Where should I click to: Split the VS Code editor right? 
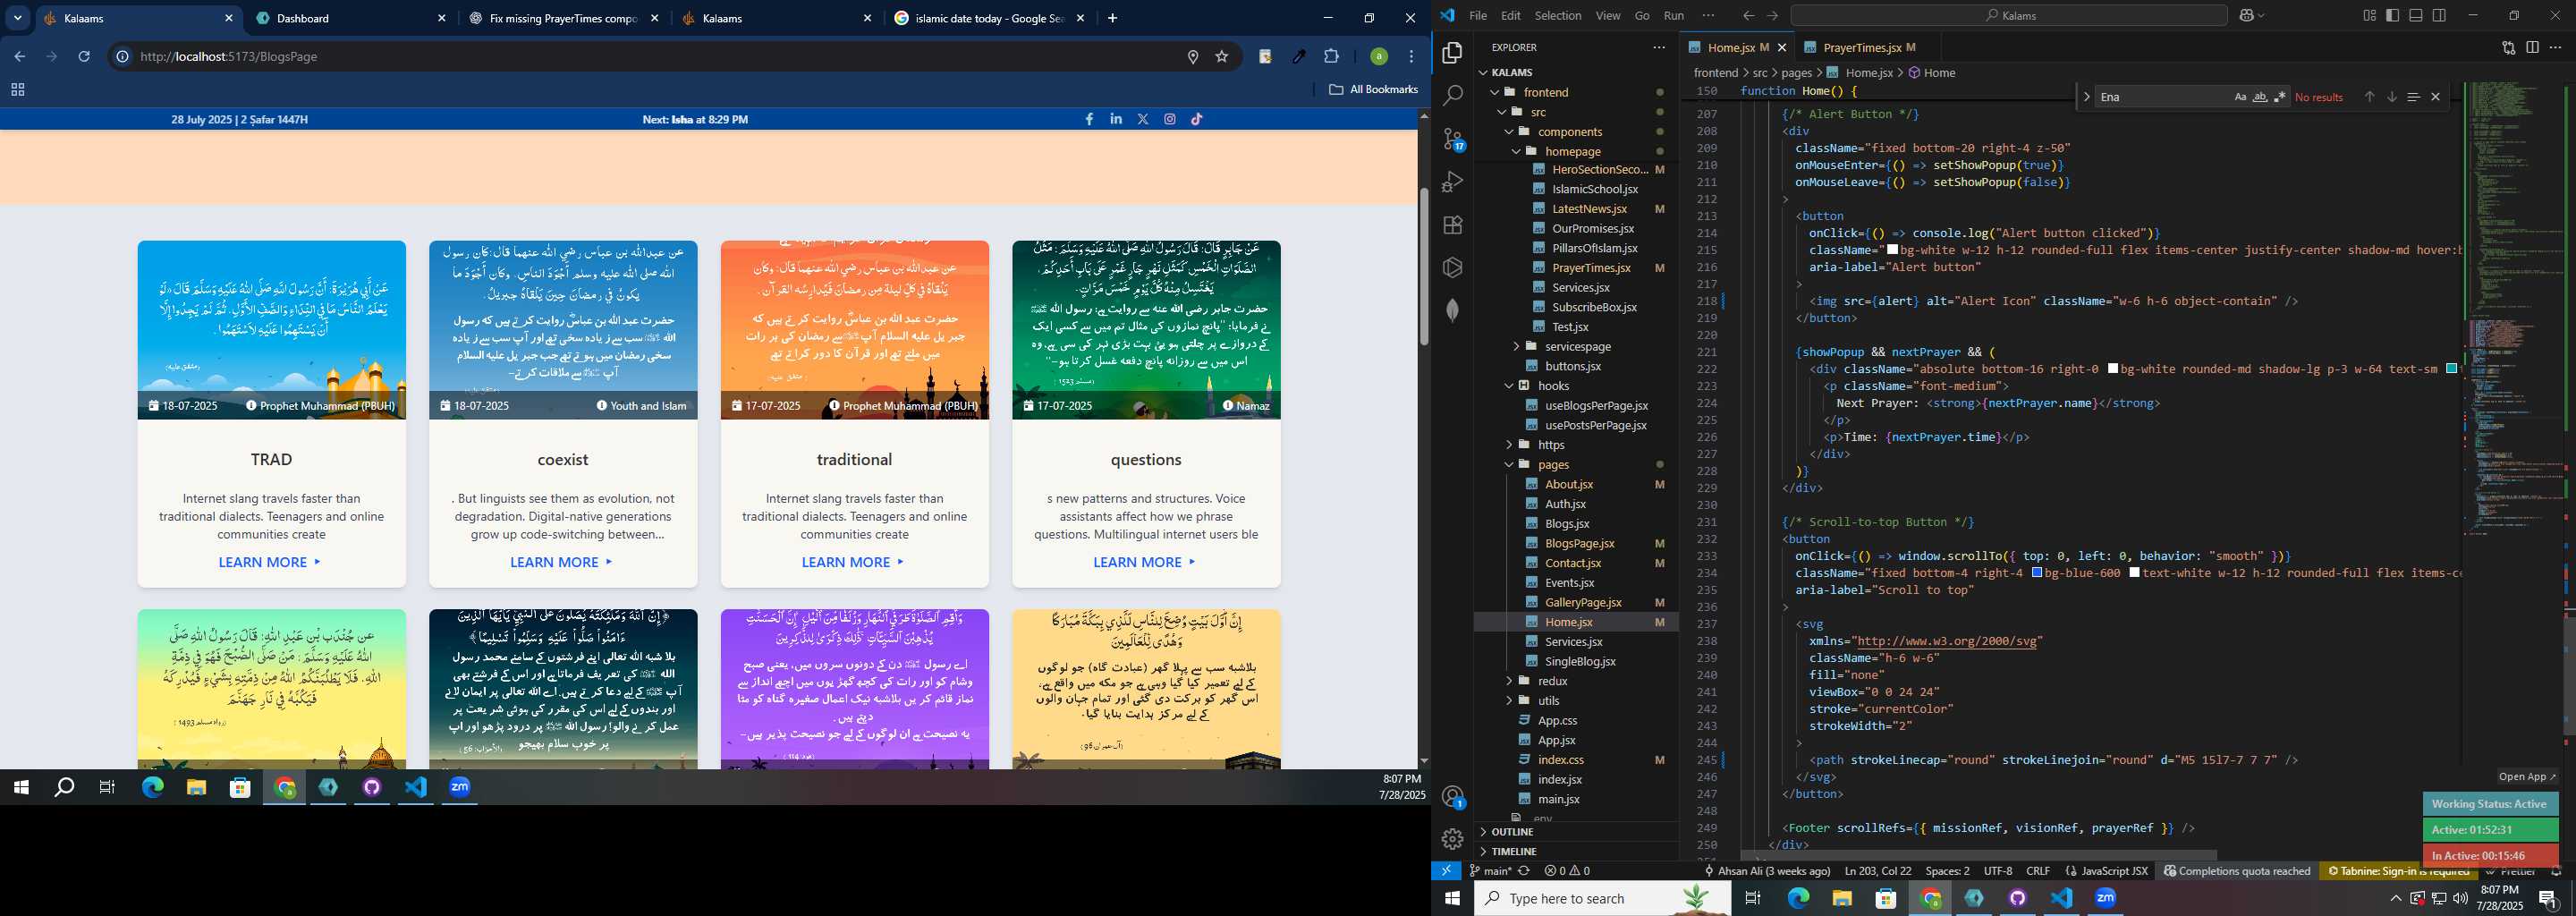[x=2532, y=47]
